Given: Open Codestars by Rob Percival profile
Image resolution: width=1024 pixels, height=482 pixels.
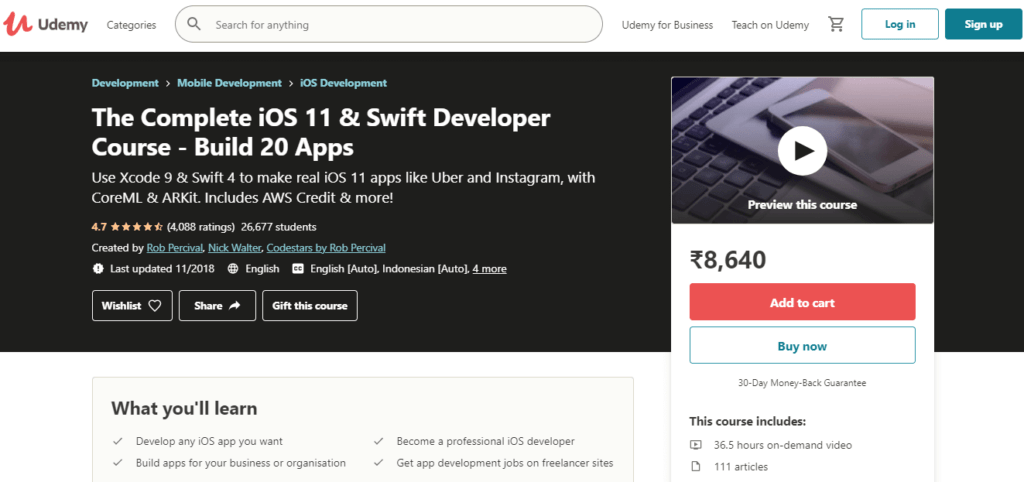Looking at the screenshot, I should [x=326, y=248].
